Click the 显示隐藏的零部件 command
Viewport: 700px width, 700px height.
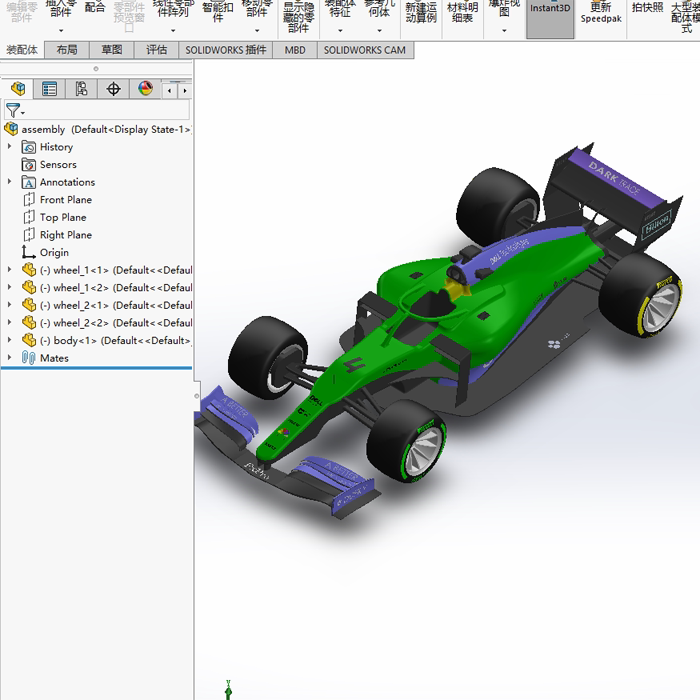tap(298, 17)
